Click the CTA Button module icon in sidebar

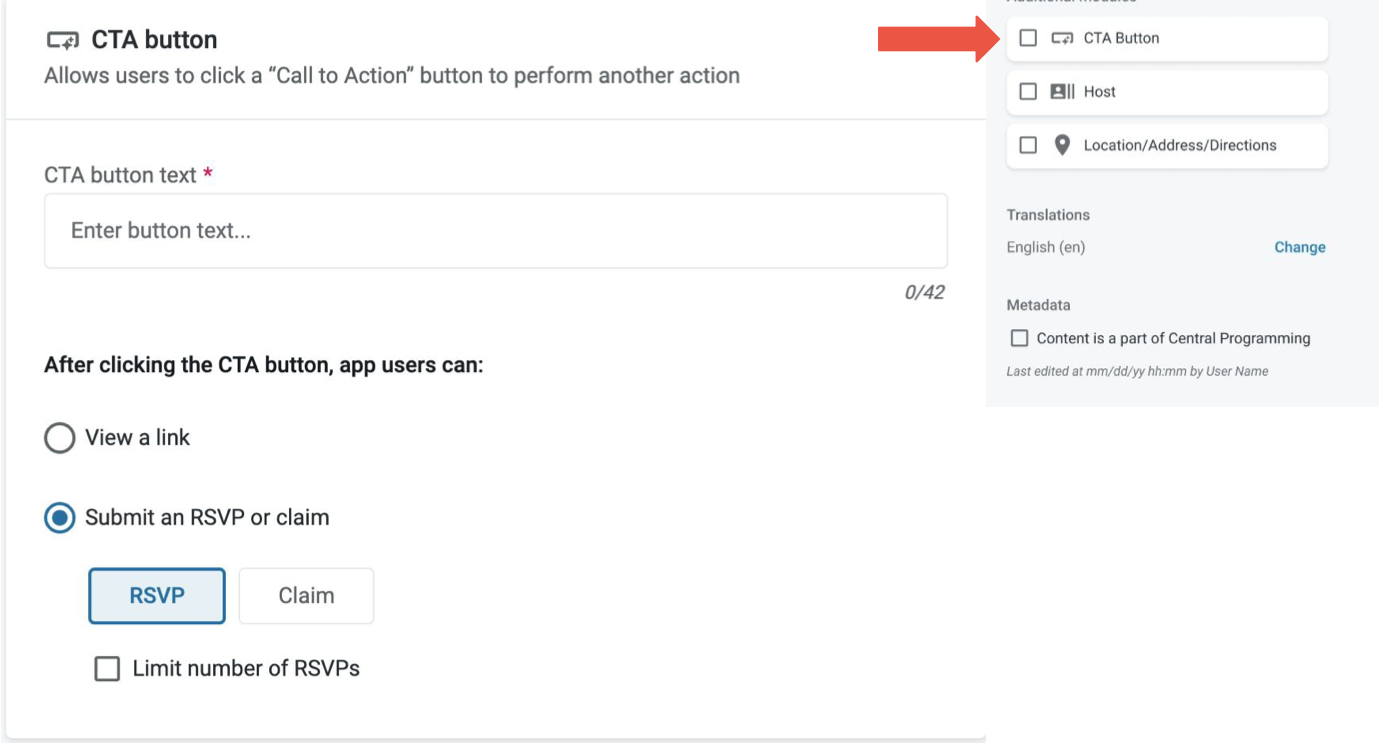[x=1062, y=39]
